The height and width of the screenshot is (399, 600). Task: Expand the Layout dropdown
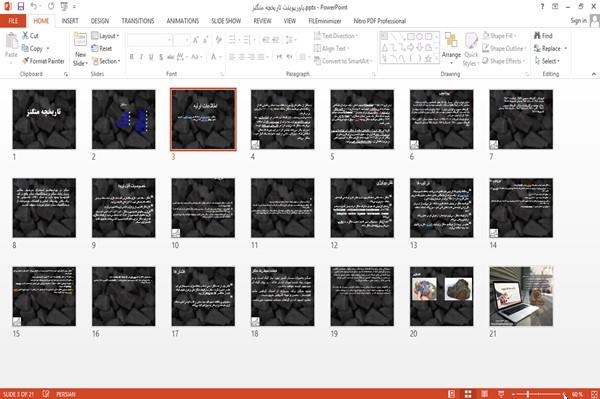tap(105, 36)
